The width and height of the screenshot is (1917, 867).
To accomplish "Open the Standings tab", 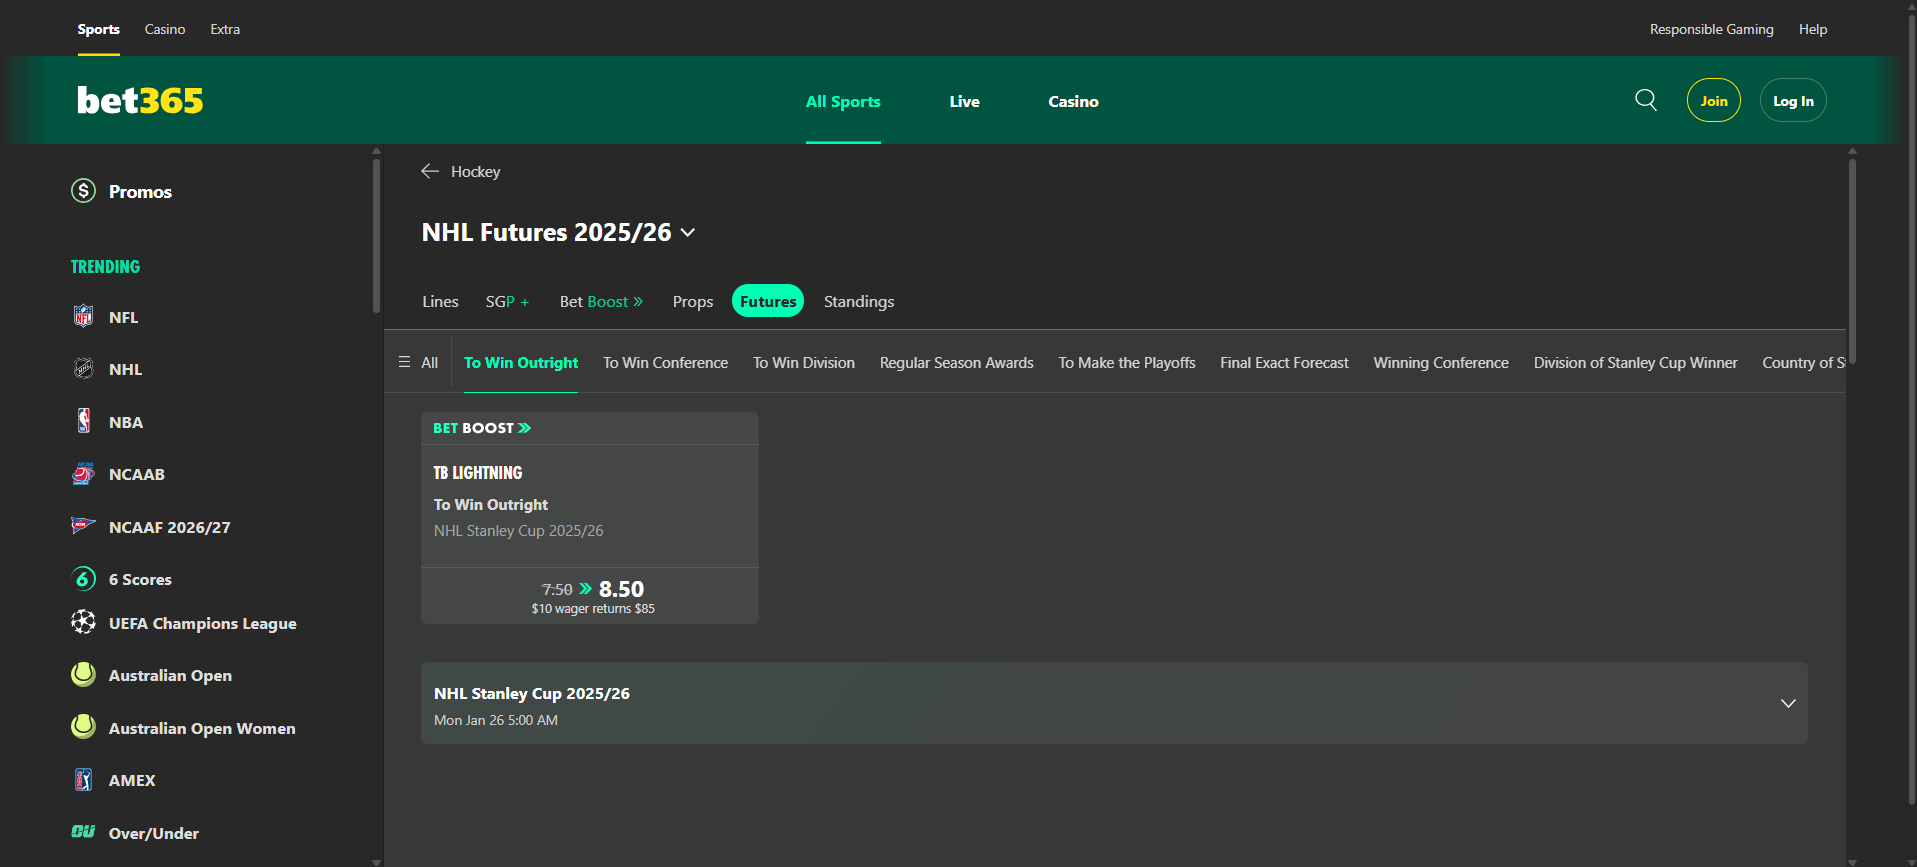I will tap(859, 301).
